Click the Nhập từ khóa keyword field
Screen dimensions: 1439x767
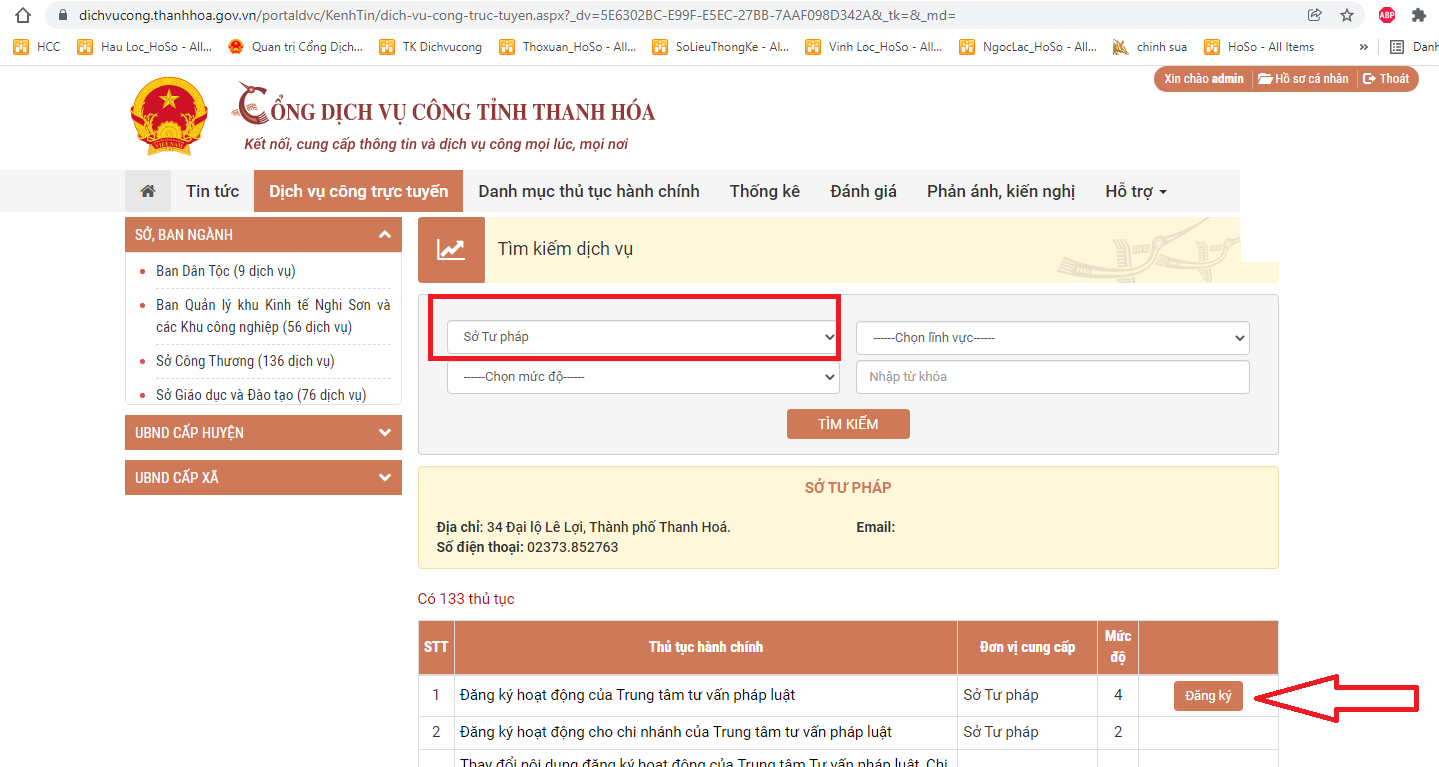[x=1052, y=377]
